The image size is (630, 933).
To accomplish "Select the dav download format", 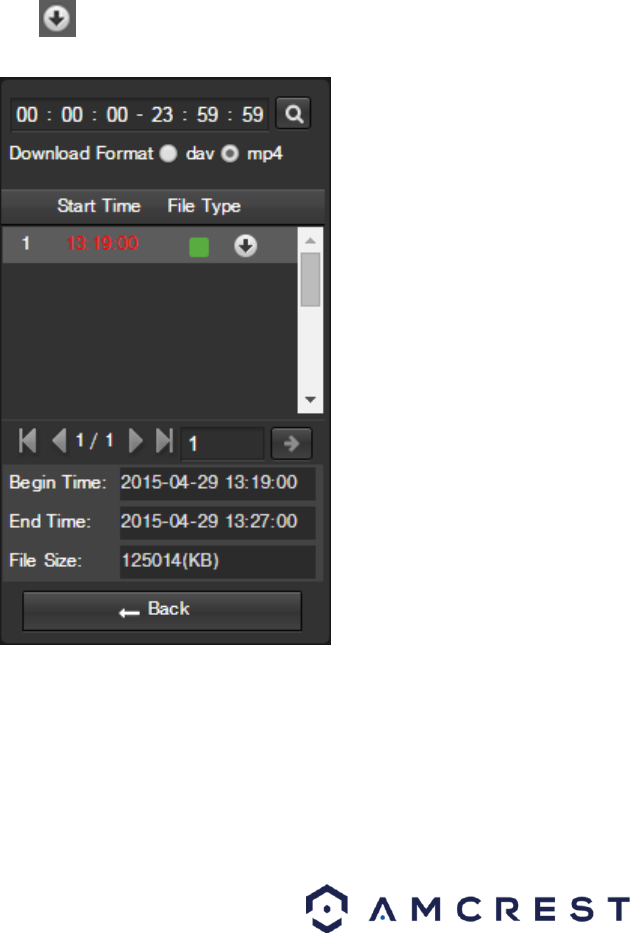I will pyautogui.click(x=168, y=154).
